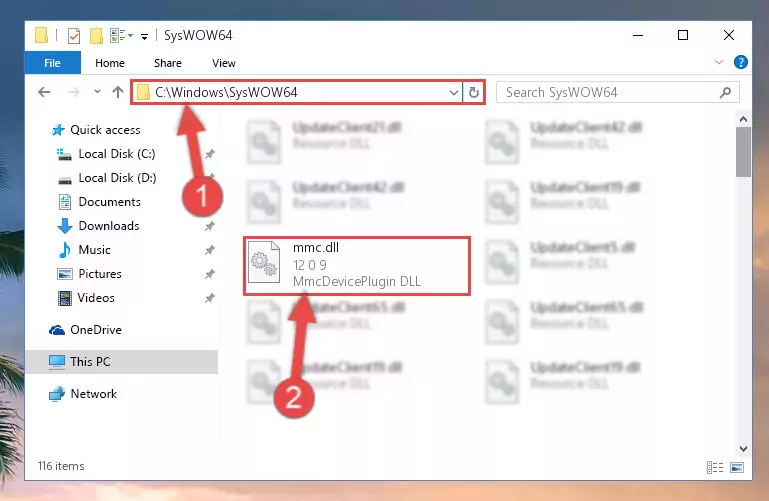Switch to the Home ribbon tab

[110, 63]
